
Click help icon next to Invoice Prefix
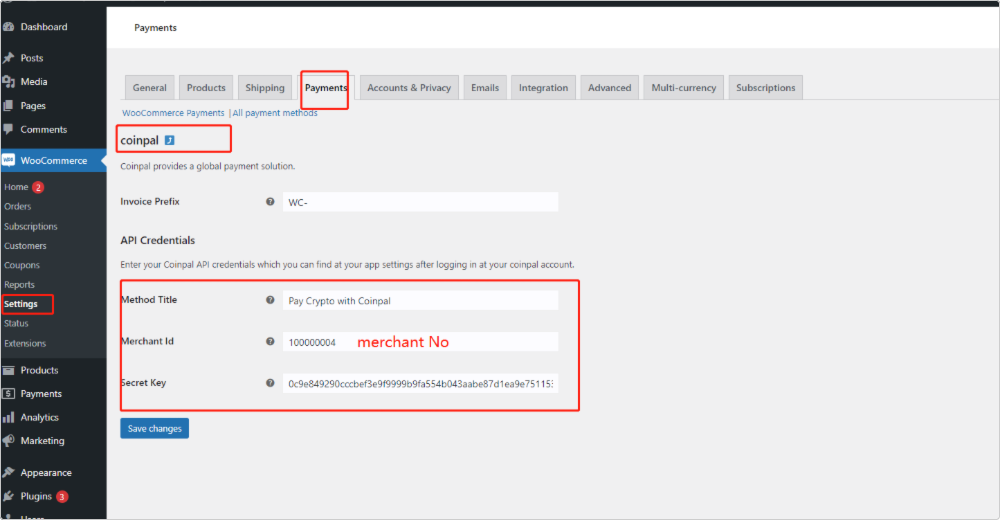coord(270,202)
